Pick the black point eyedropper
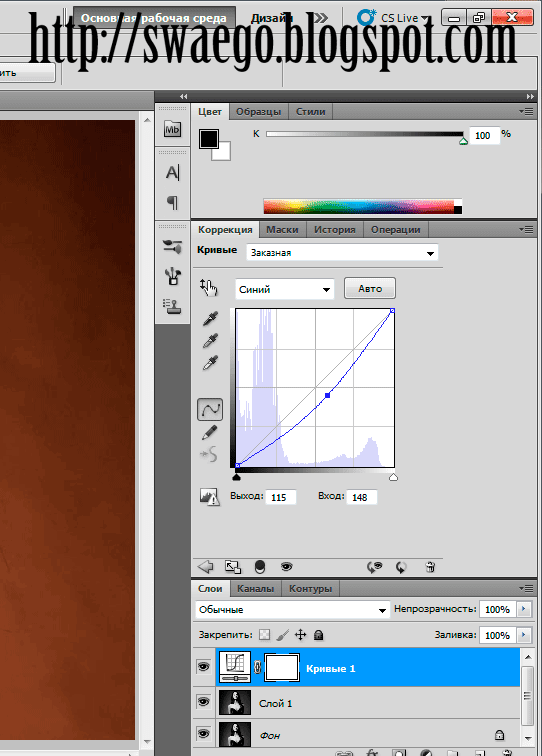This screenshot has width=542, height=756. click(x=210, y=318)
